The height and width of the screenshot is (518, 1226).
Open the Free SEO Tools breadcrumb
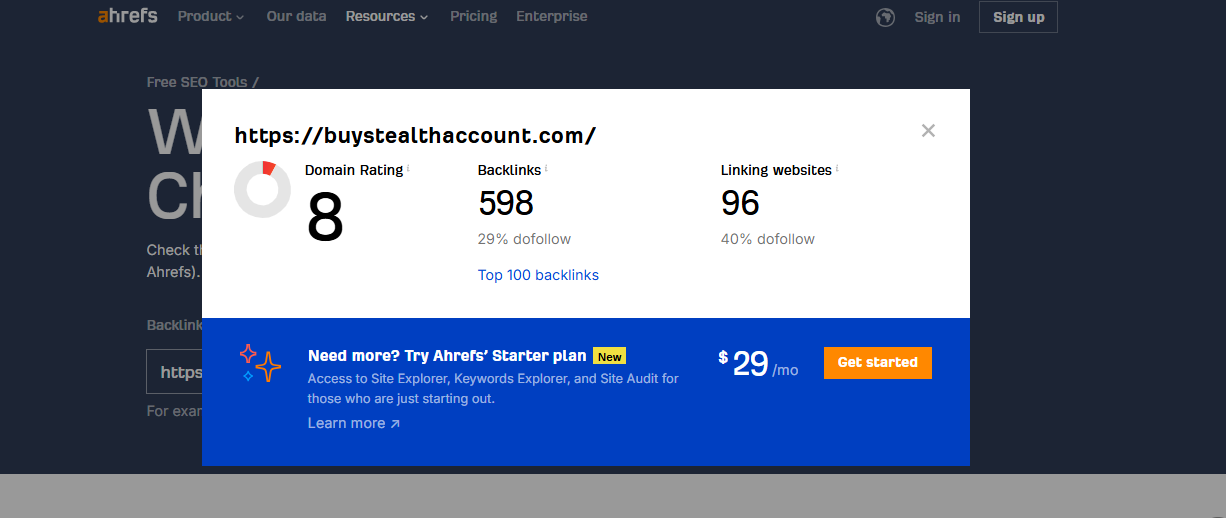click(x=197, y=82)
